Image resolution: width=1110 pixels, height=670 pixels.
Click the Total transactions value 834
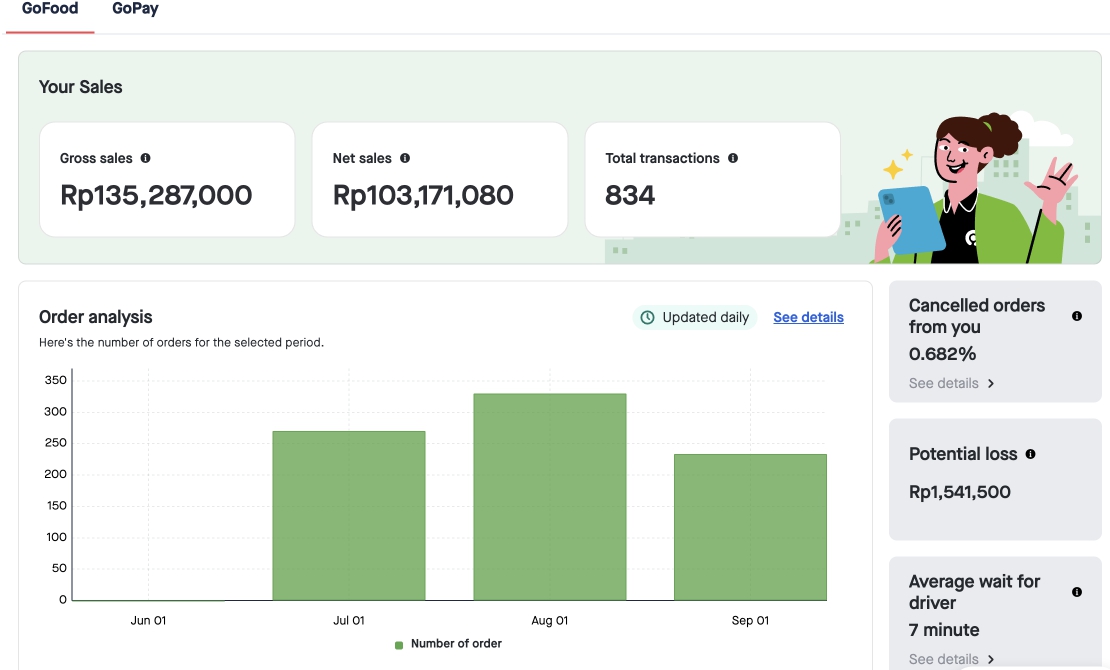point(630,195)
